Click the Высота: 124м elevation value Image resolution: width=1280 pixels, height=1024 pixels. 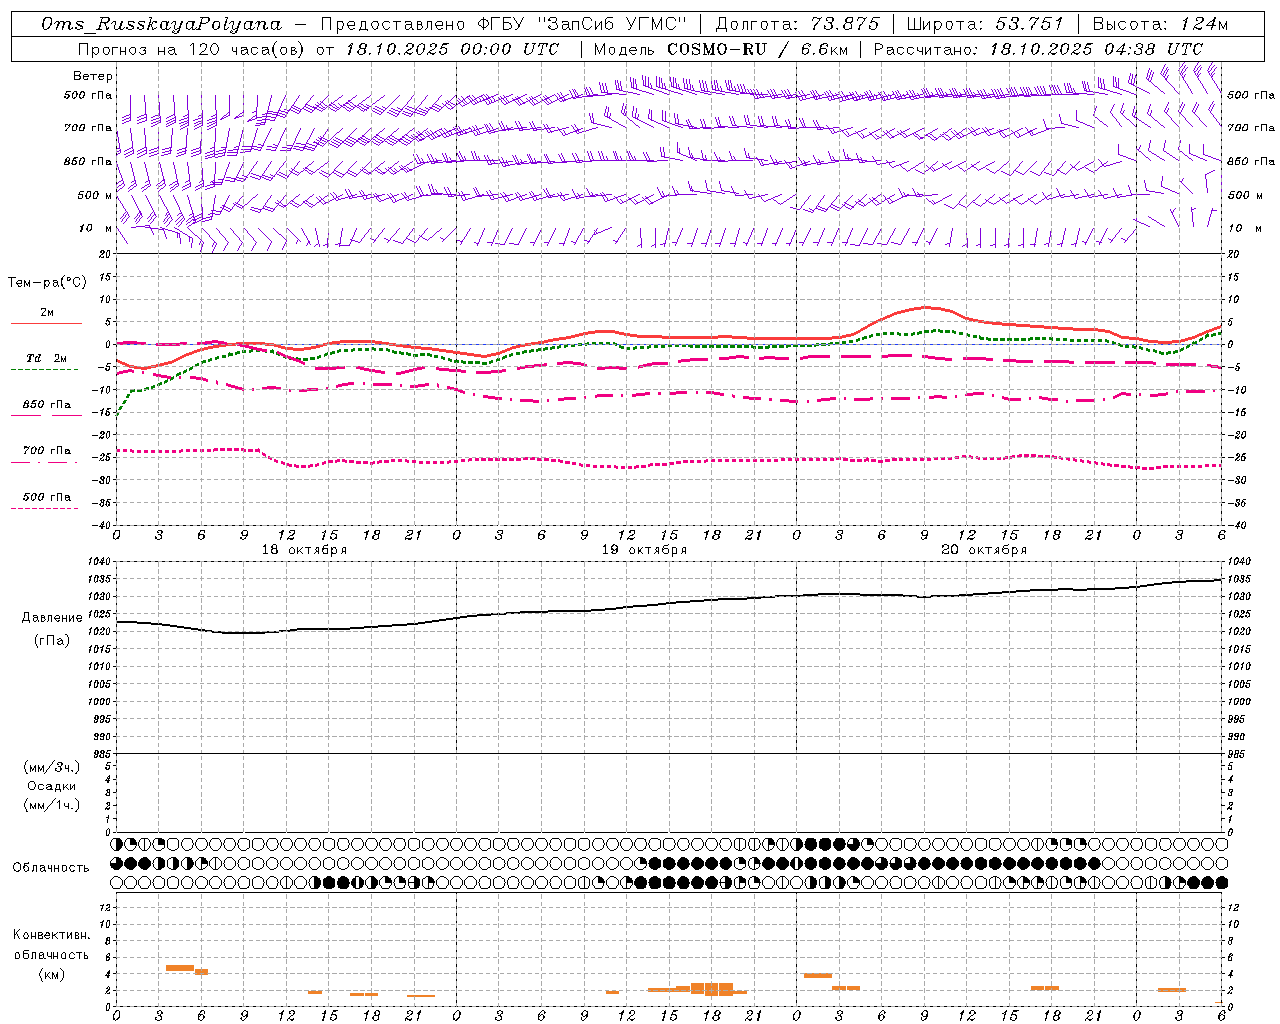(1160, 24)
